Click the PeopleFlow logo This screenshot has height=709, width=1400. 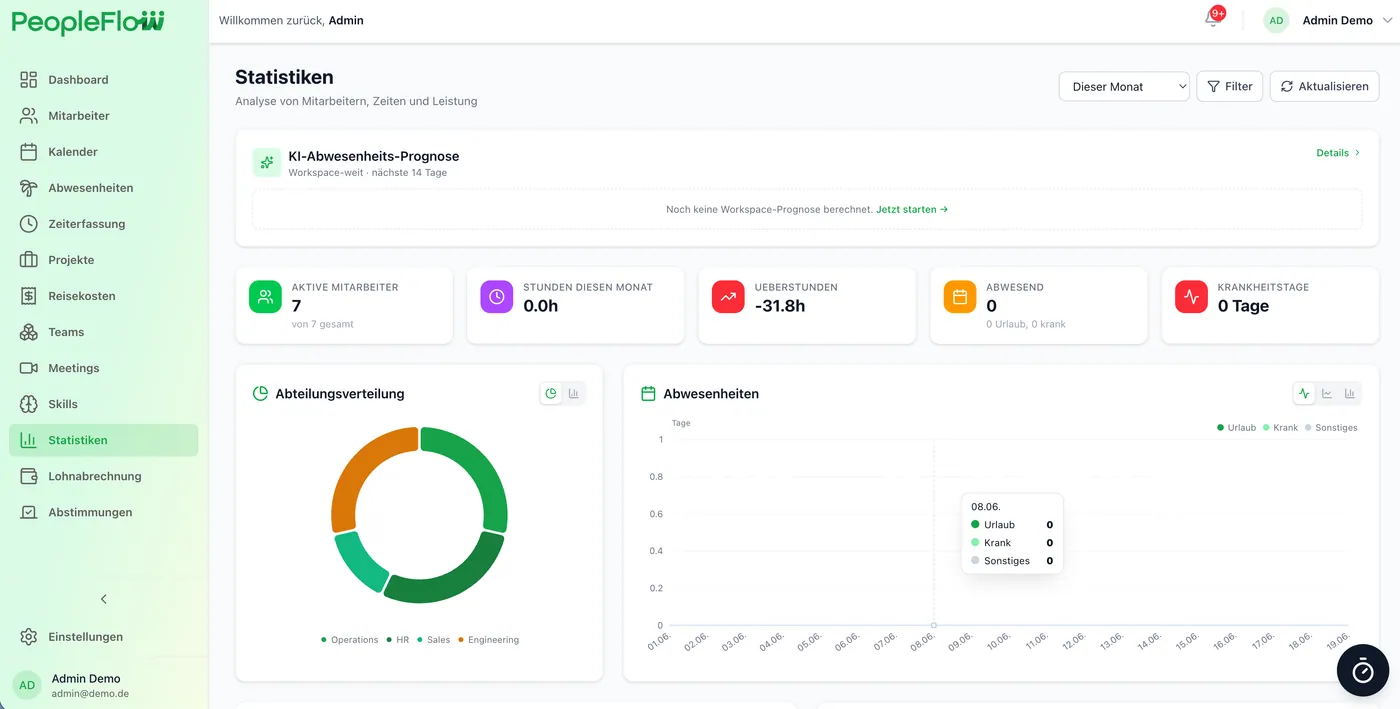point(88,23)
